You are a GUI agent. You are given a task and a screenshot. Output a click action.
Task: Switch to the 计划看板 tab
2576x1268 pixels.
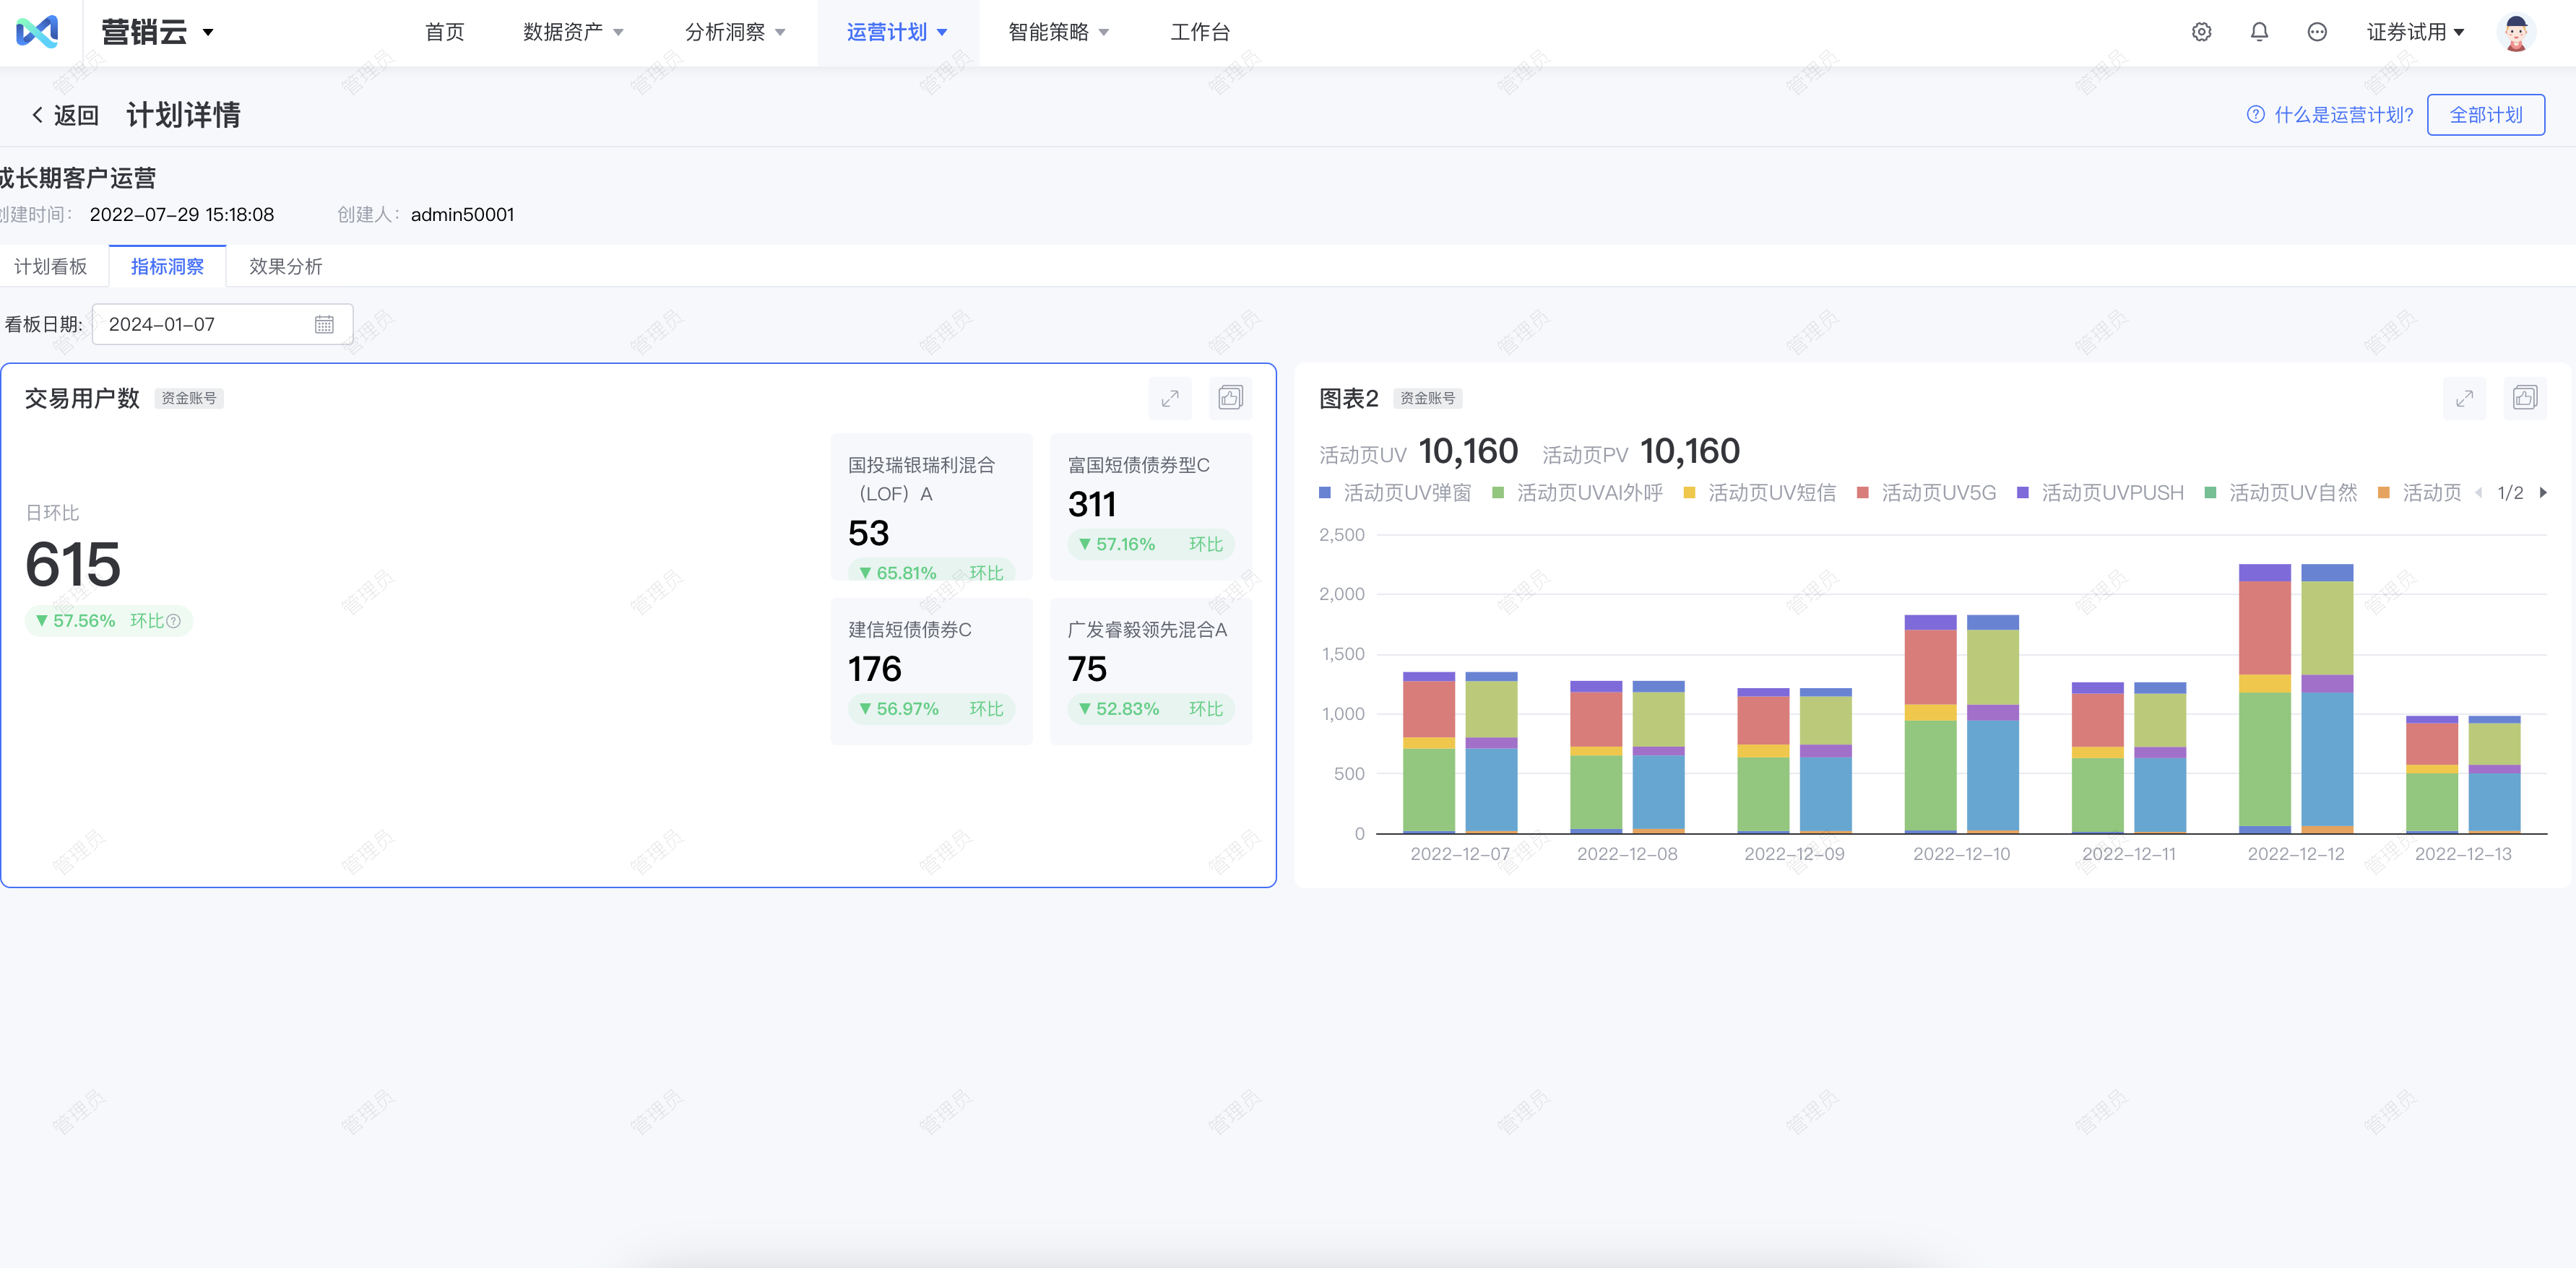[50, 266]
